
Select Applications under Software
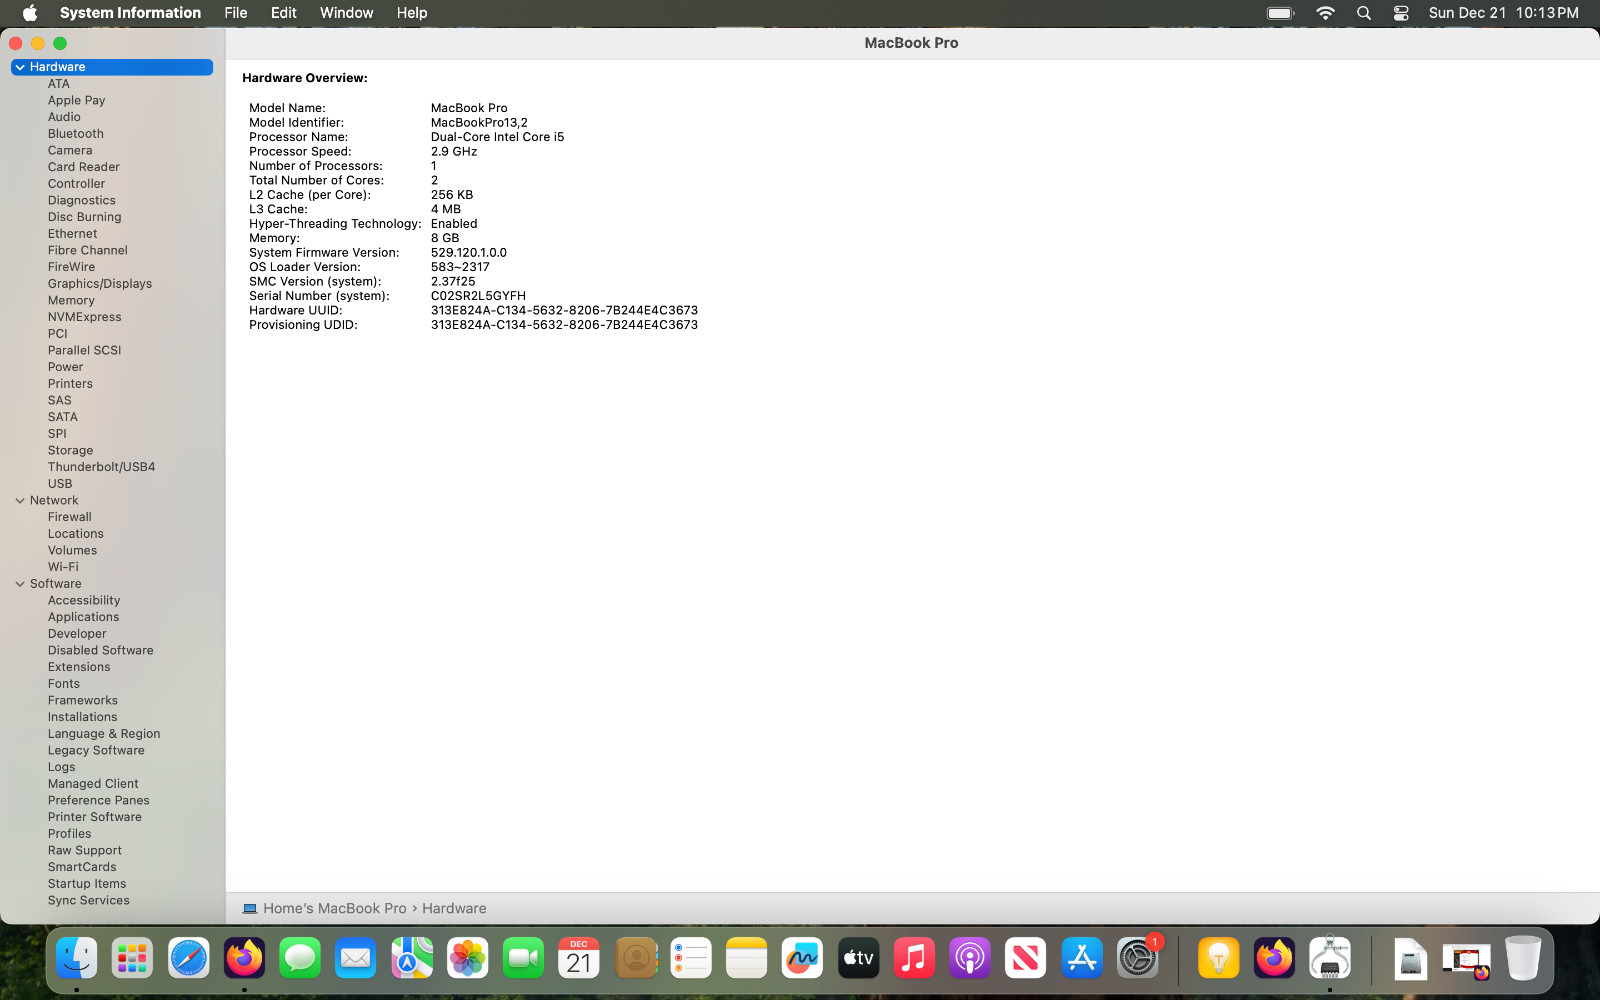click(x=83, y=617)
